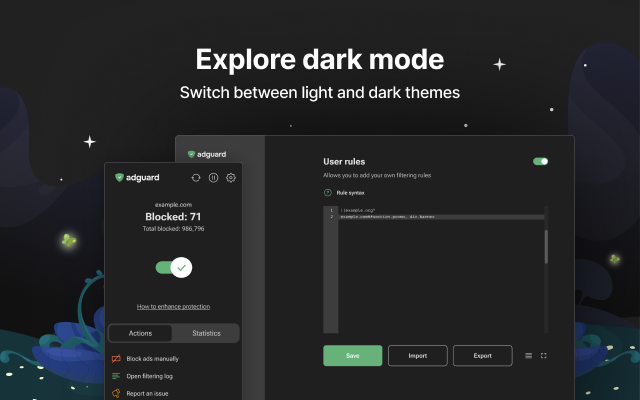Click the adguard logo in the popup header

point(137,178)
